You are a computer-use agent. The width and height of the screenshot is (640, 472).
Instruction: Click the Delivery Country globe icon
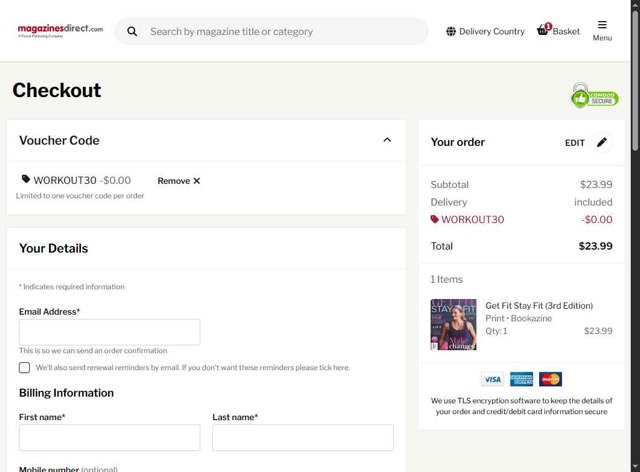click(451, 31)
